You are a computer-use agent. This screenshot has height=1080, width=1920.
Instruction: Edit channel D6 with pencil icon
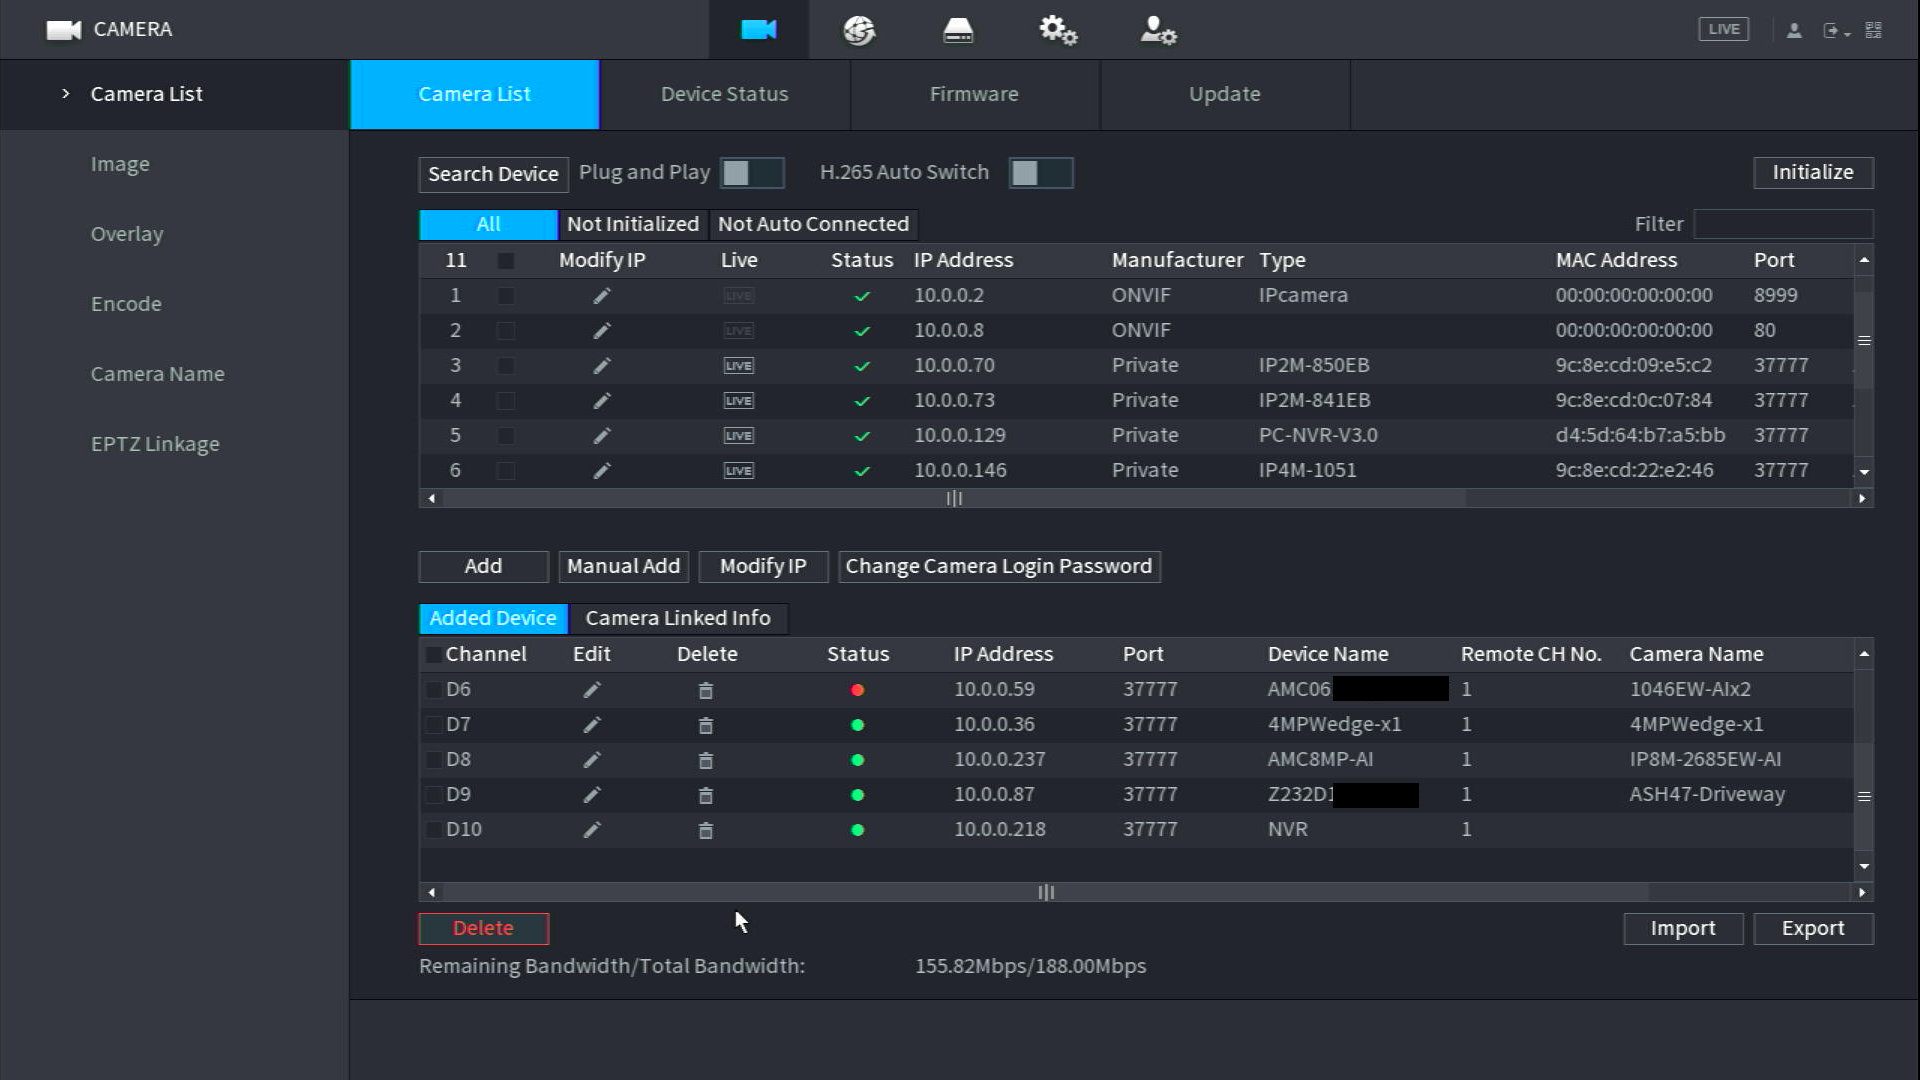(592, 690)
